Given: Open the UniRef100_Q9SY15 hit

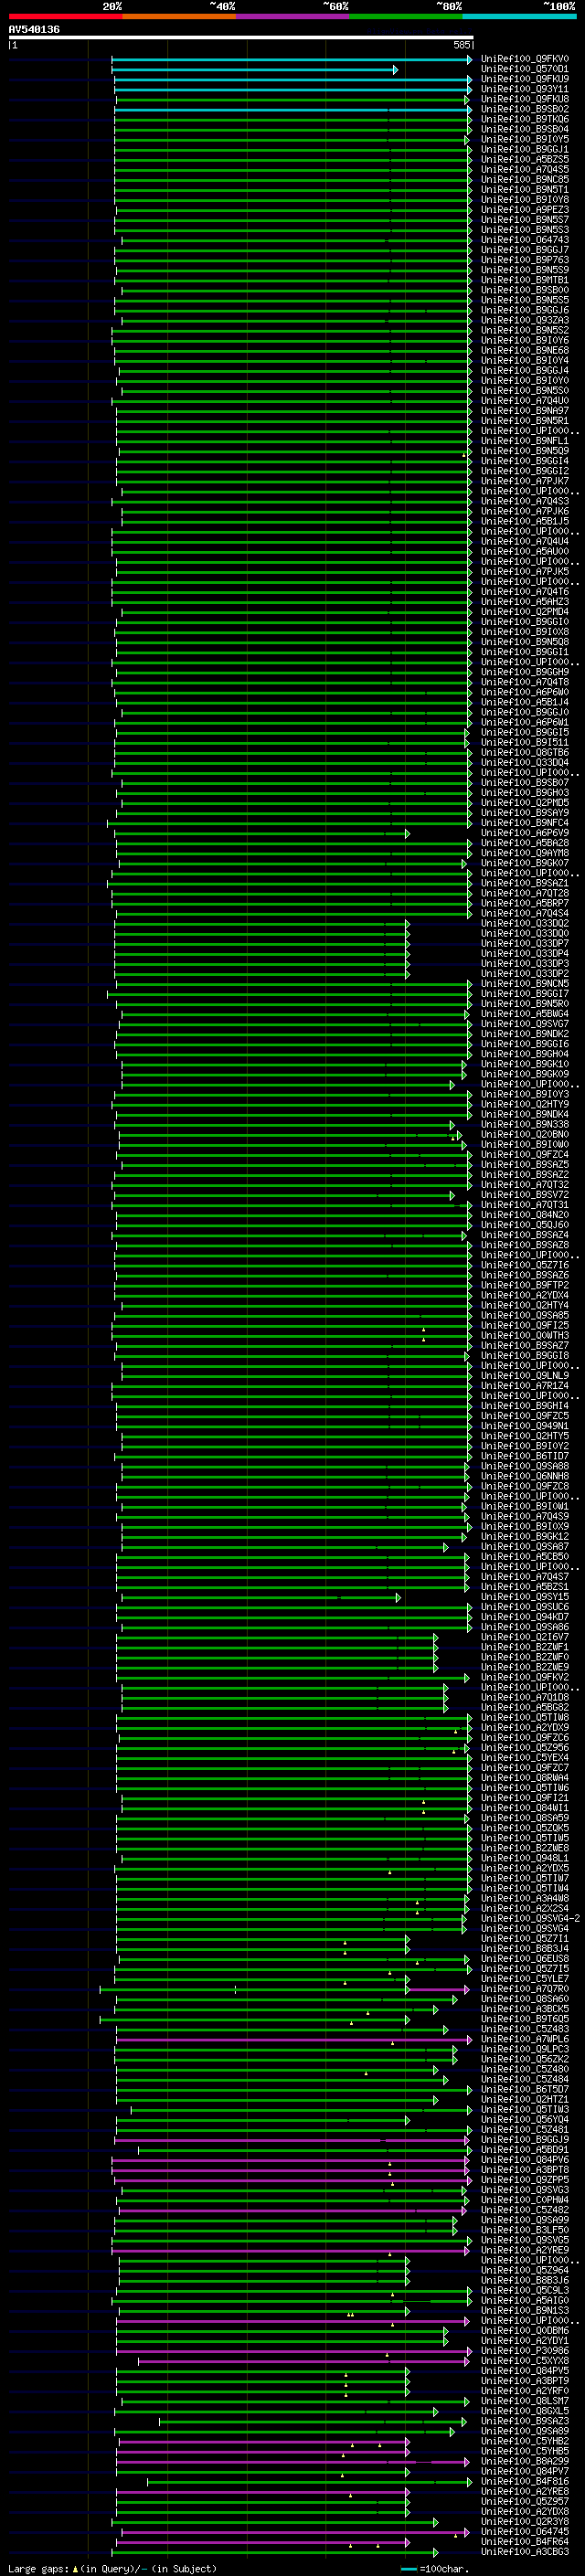Looking at the screenshot, I should [525, 1597].
